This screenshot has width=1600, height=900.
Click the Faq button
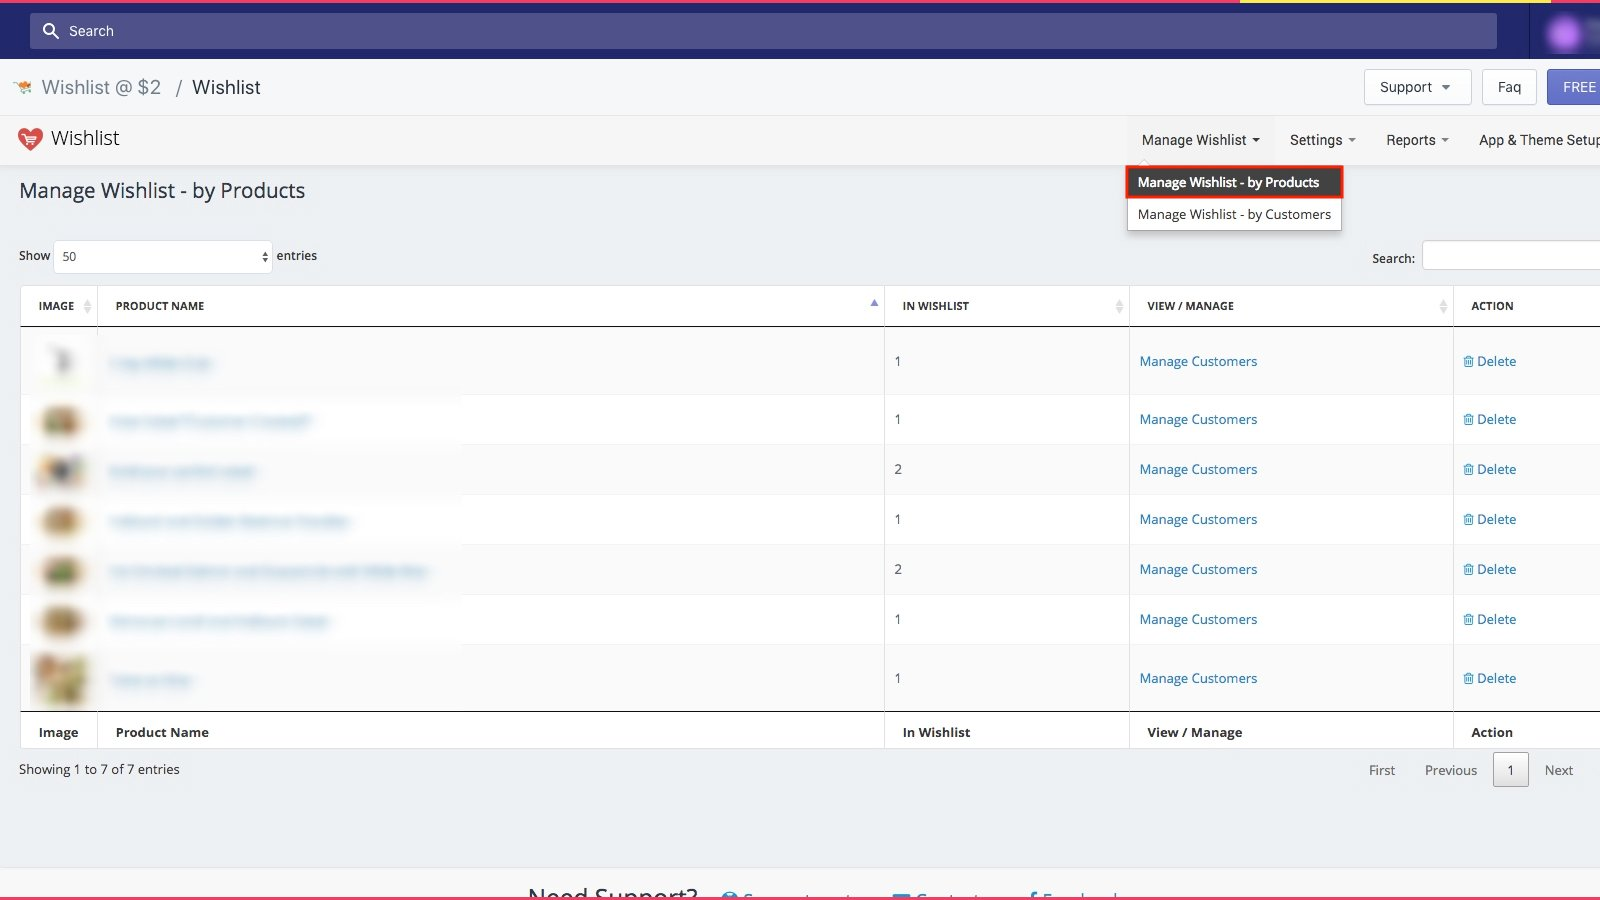pos(1509,87)
